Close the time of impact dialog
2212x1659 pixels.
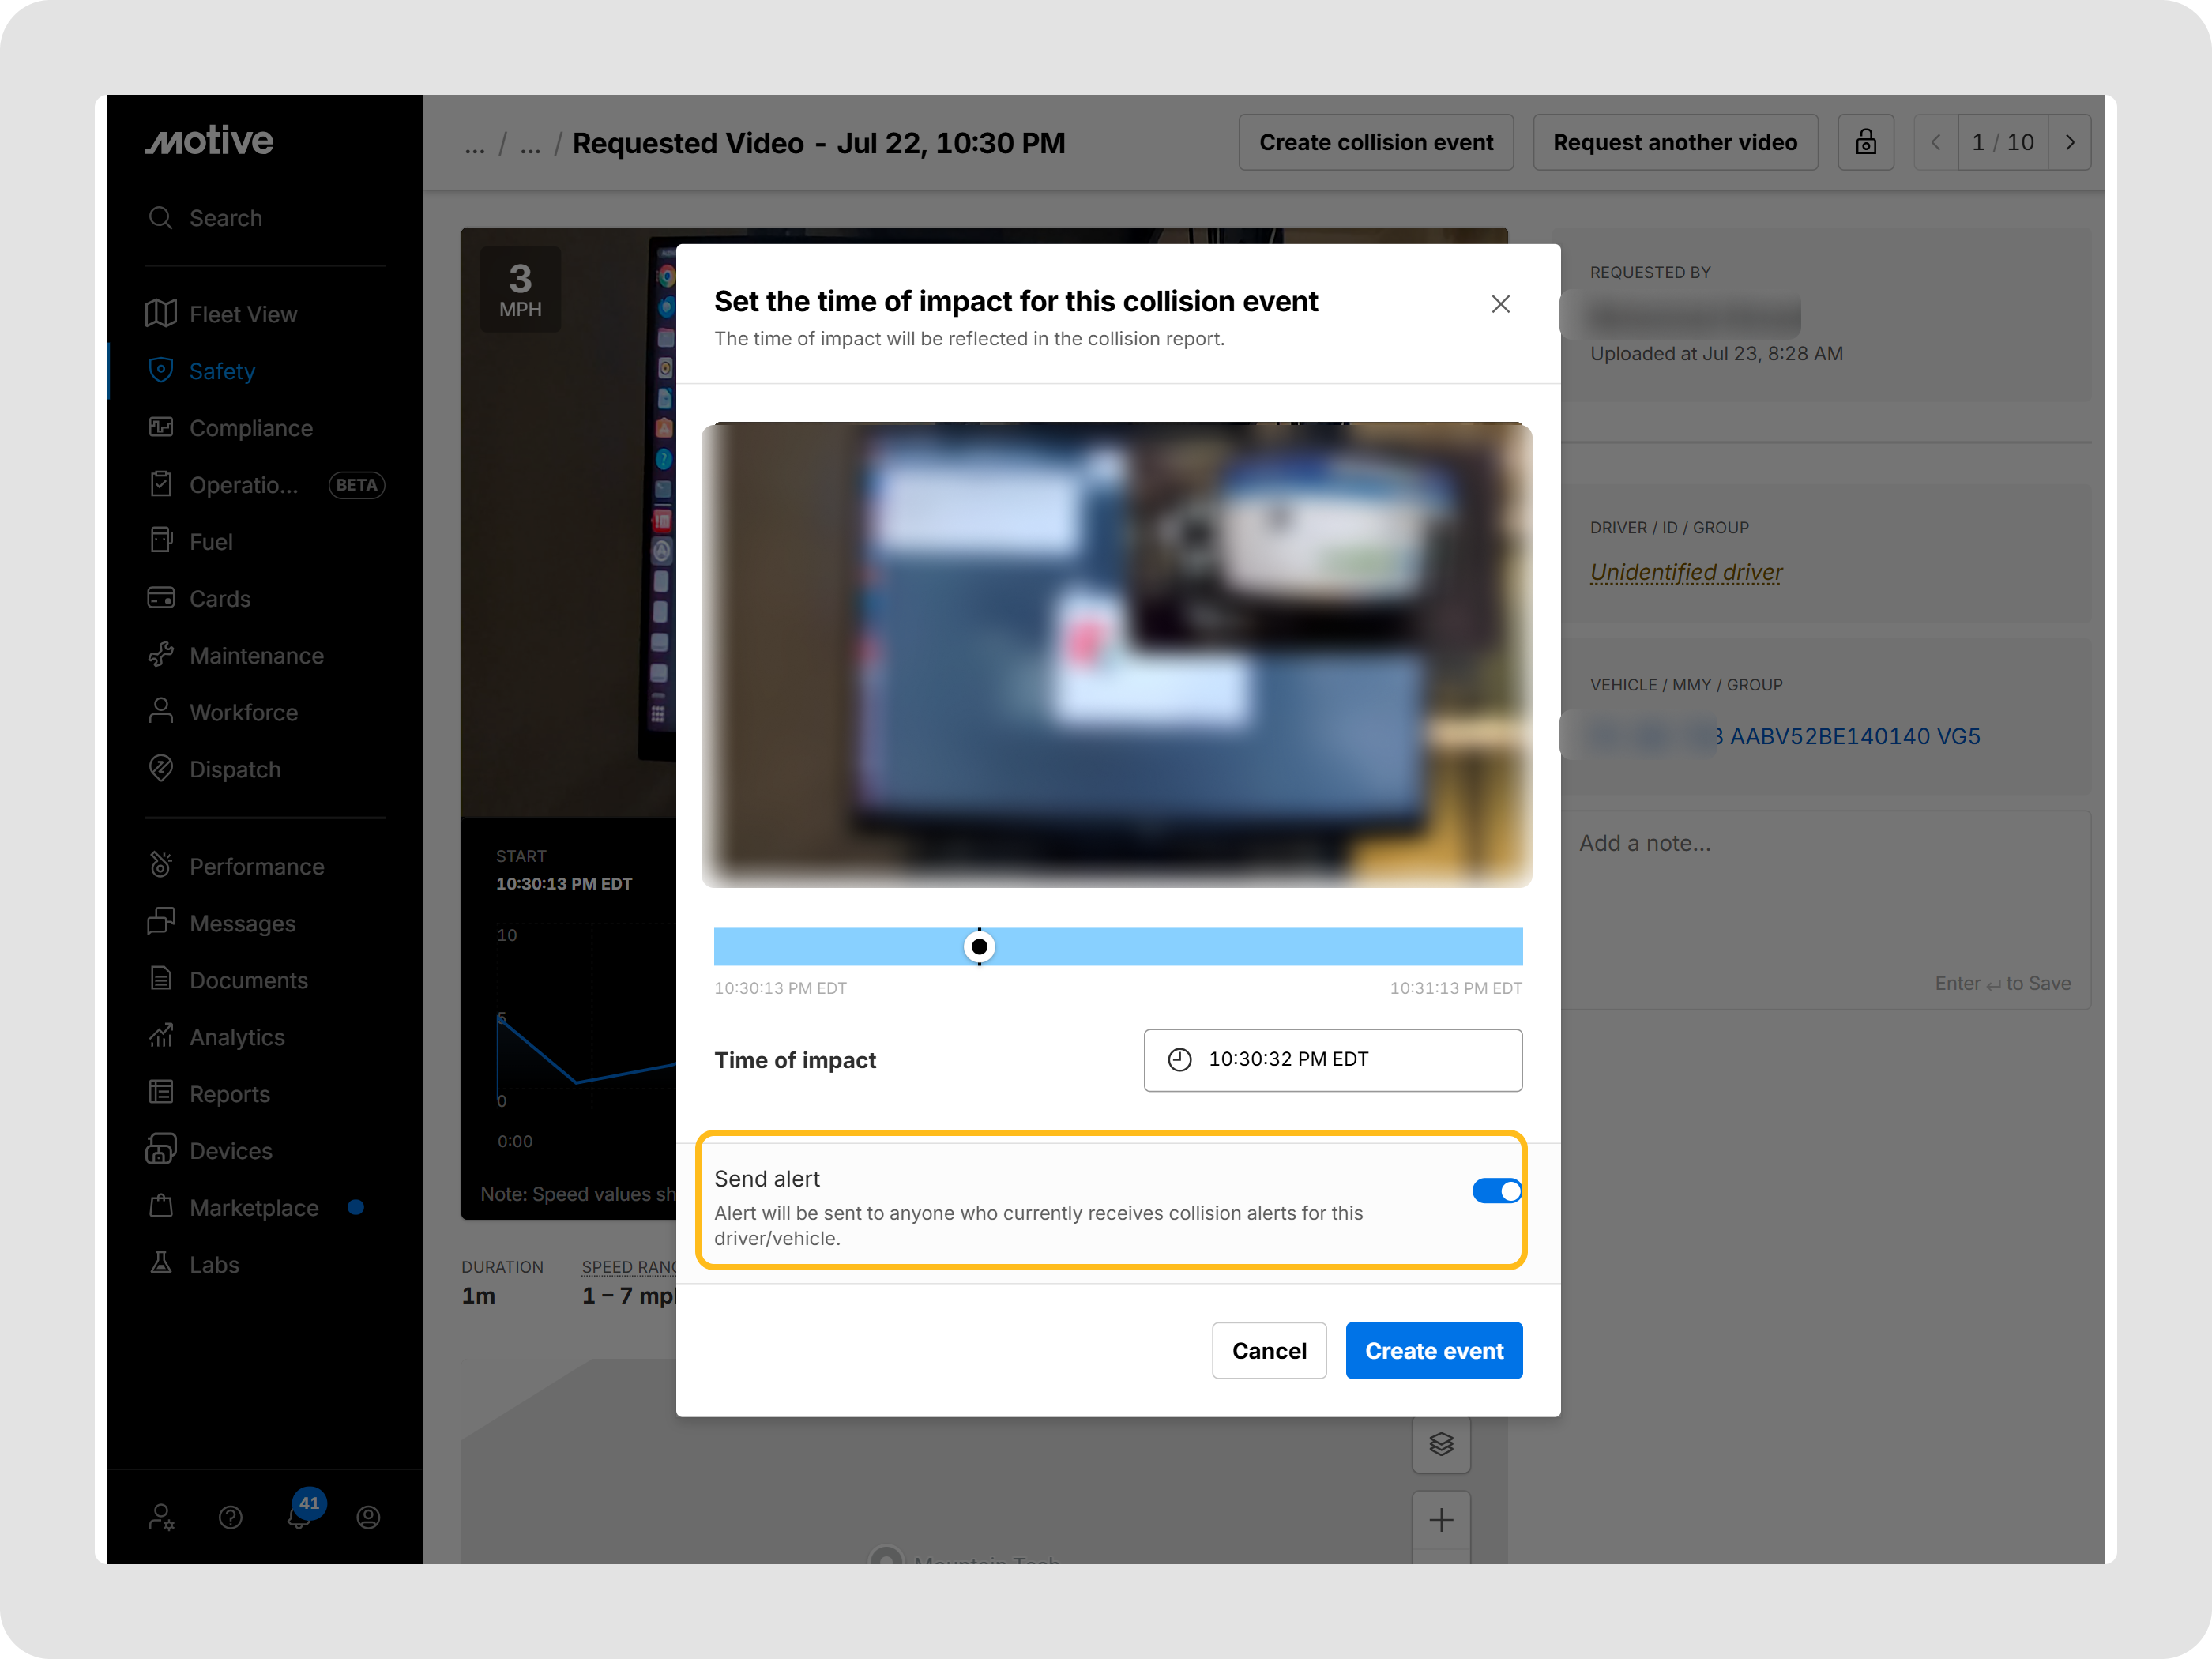point(1501,304)
